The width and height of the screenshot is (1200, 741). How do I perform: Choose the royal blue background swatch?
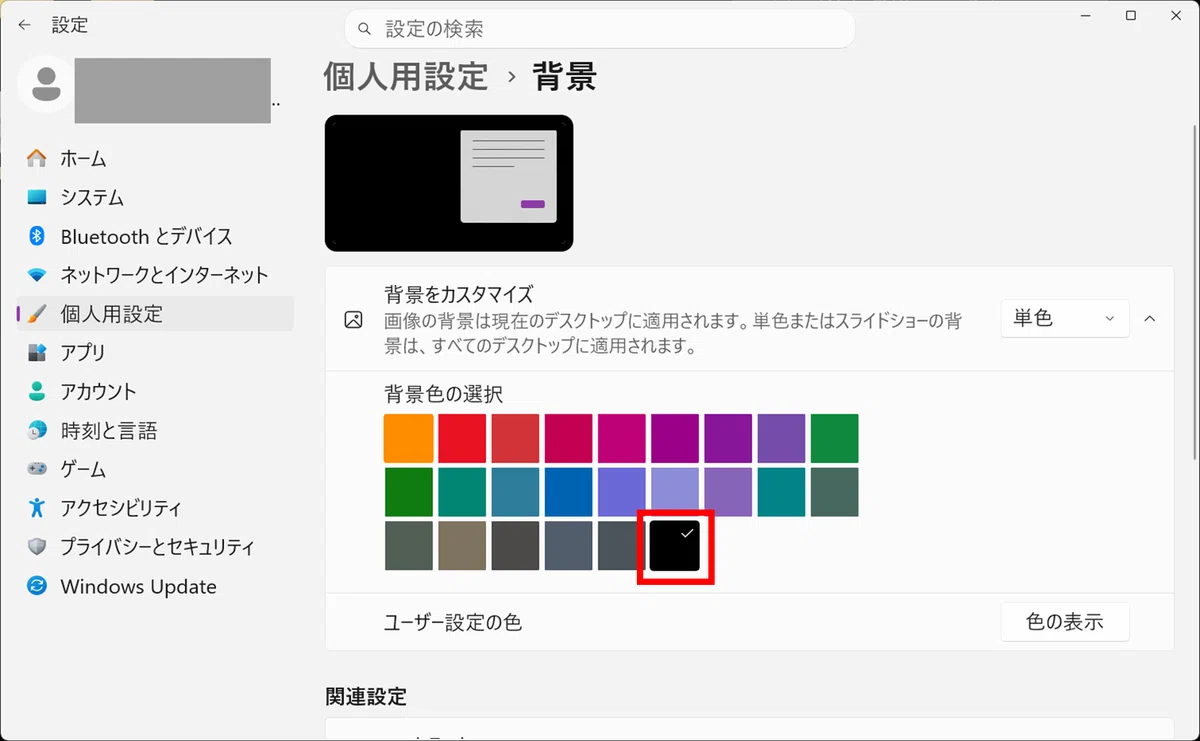coord(568,492)
